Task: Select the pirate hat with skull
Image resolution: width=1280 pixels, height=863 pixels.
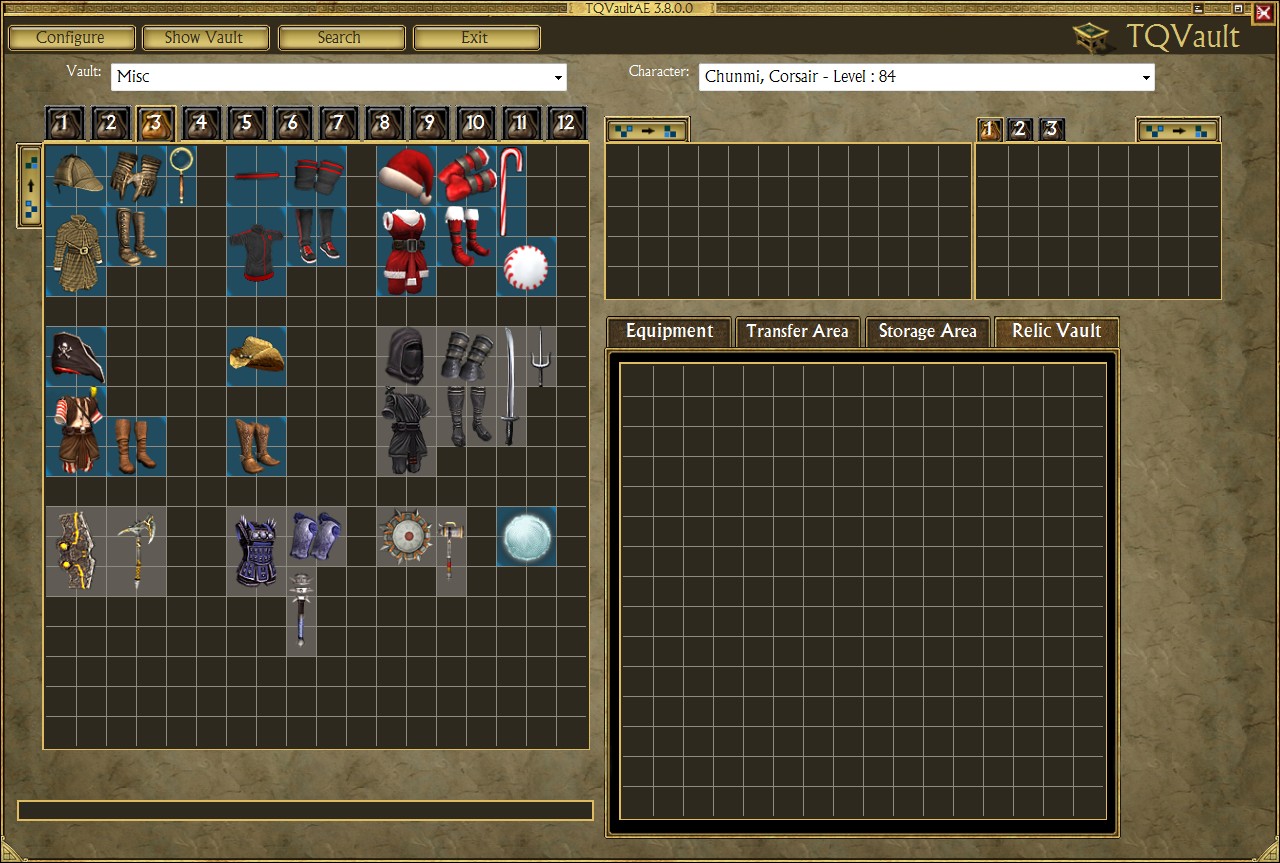Action: [76, 356]
